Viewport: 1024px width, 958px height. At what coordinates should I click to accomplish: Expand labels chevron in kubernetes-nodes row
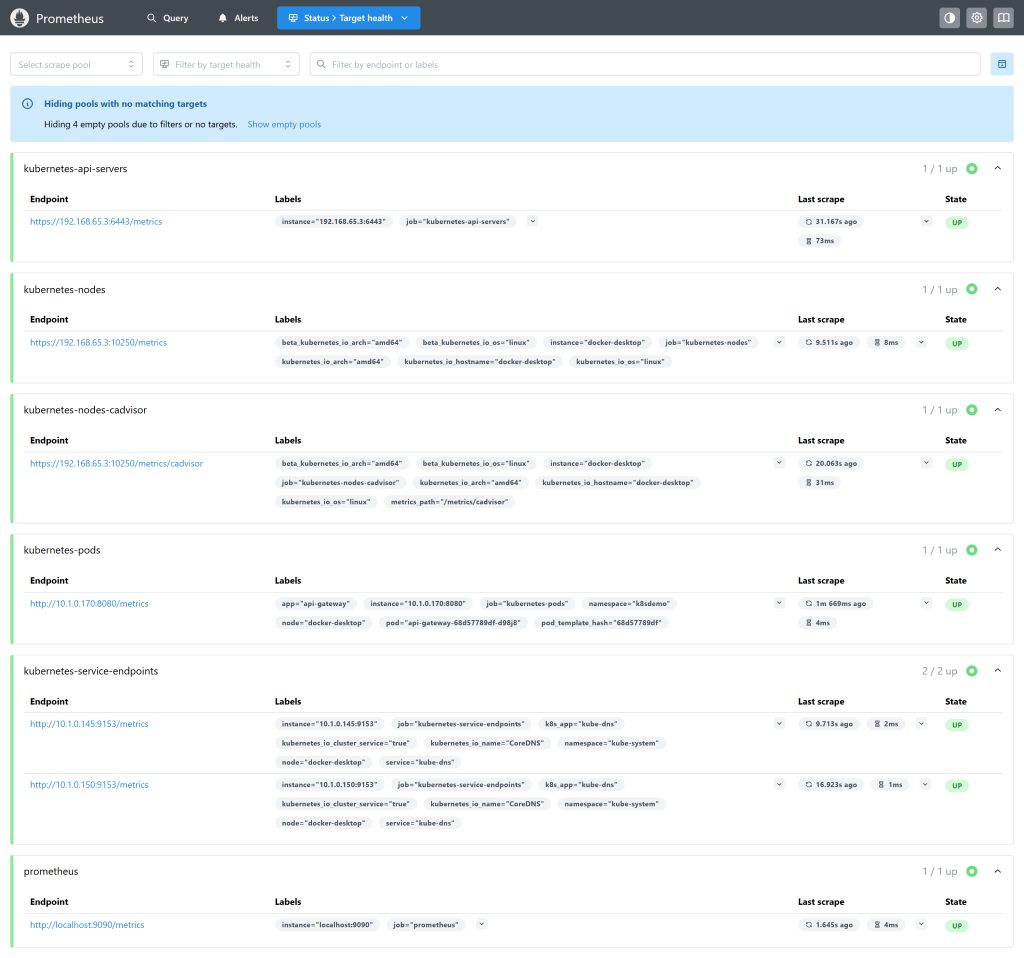tap(779, 342)
